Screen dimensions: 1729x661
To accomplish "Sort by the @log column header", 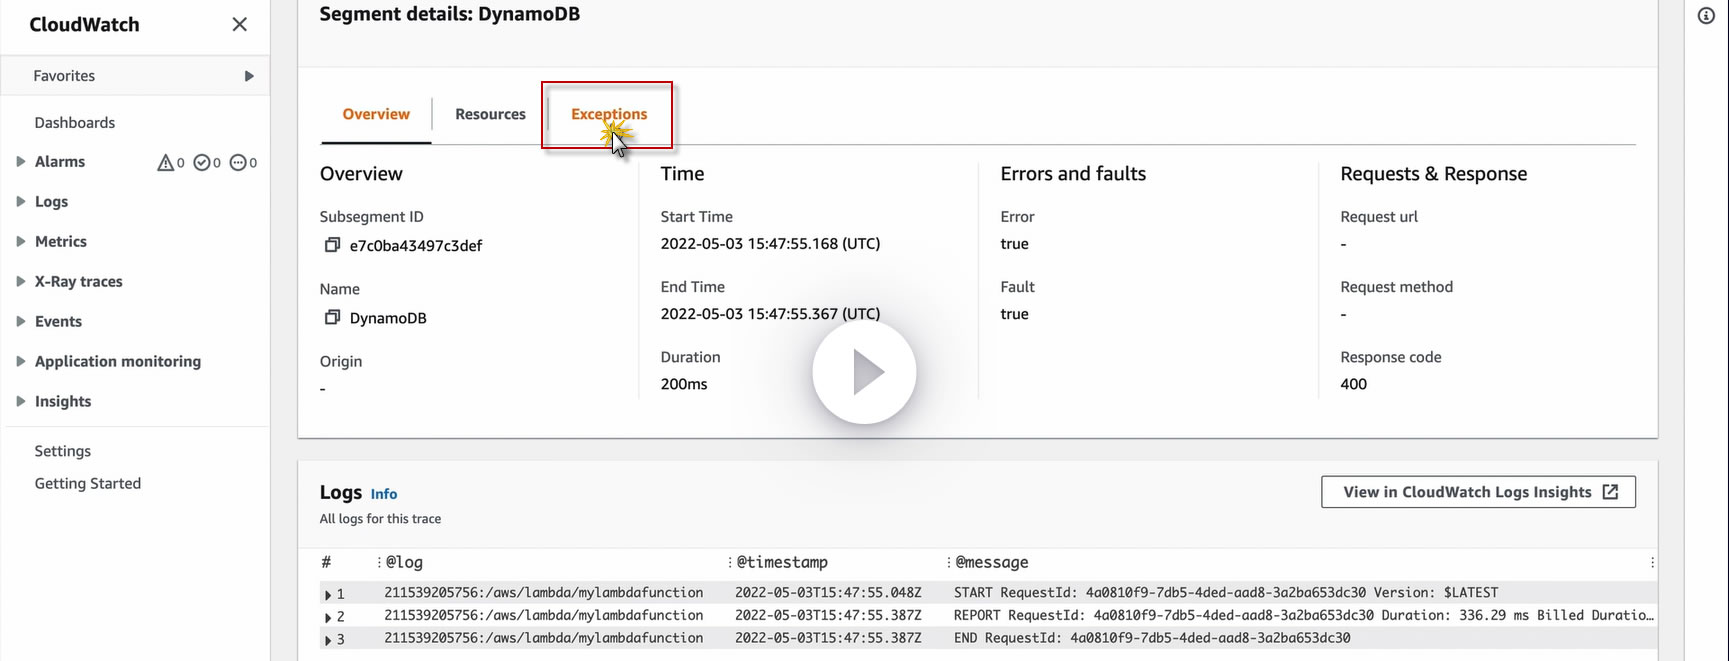I will [404, 562].
